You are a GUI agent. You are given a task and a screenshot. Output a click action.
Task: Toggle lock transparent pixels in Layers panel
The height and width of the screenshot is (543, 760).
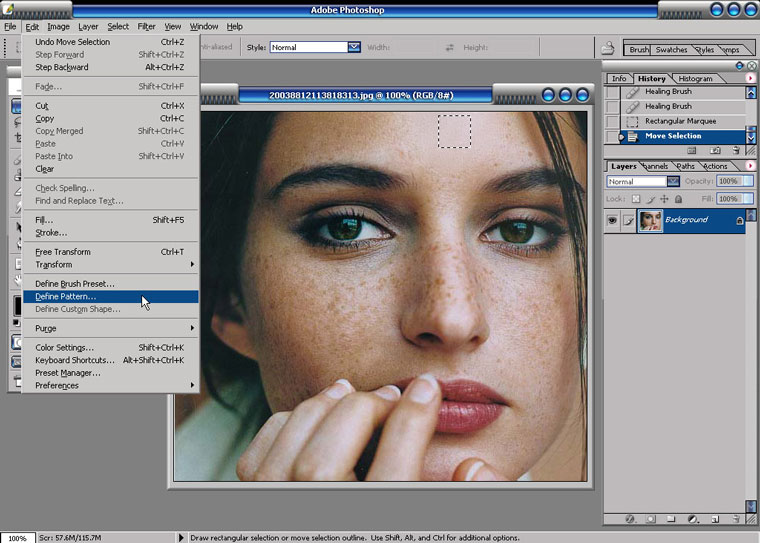pyautogui.click(x=634, y=200)
